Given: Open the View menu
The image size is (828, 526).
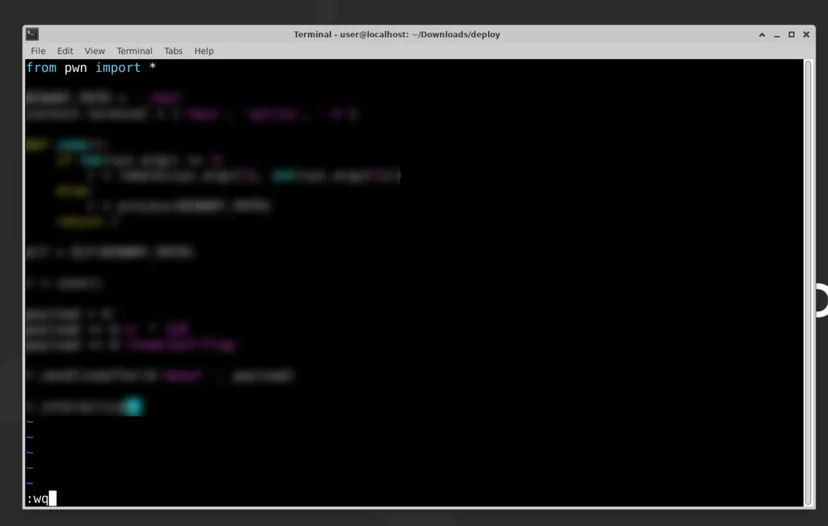Looking at the screenshot, I should pyautogui.click(x=95, y=51).
